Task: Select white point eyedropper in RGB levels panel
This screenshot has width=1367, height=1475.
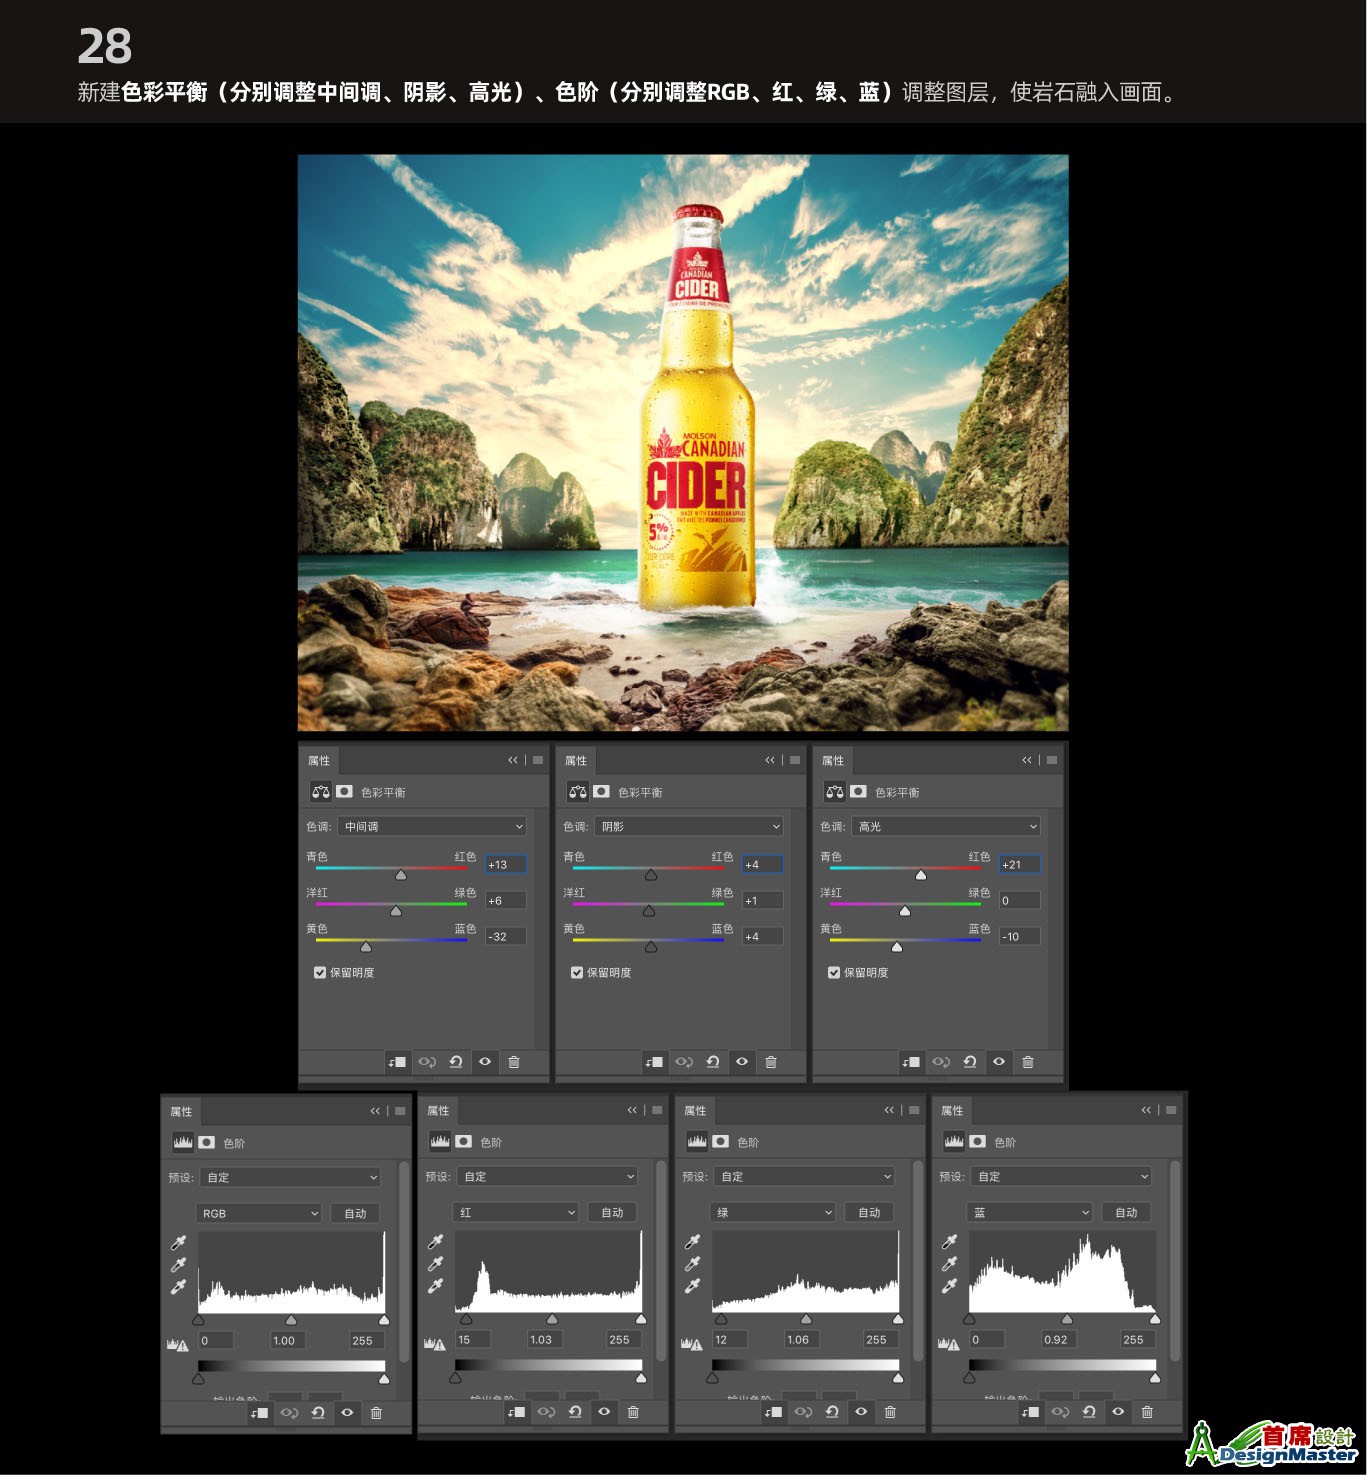Action: click(179, 1287)
